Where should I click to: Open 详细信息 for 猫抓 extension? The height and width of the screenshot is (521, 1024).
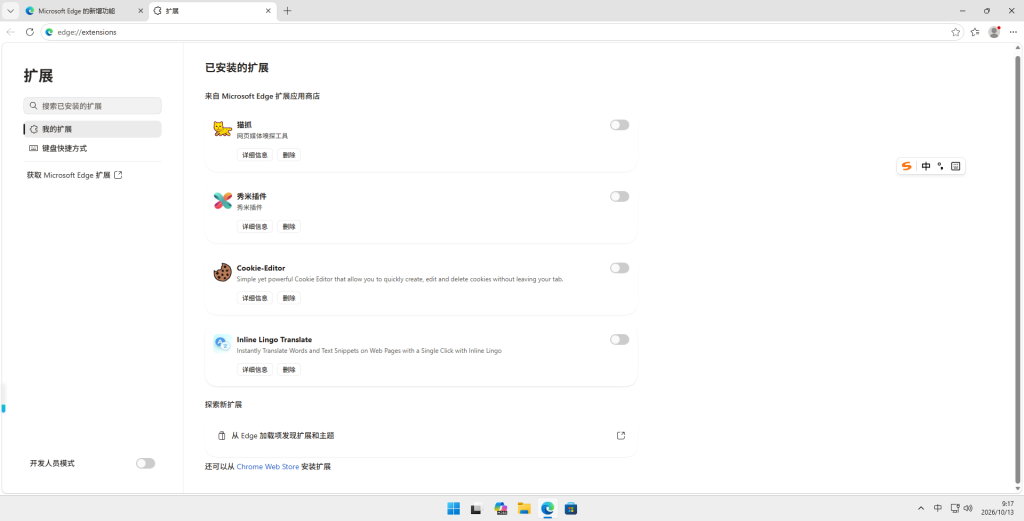(255, 155)
